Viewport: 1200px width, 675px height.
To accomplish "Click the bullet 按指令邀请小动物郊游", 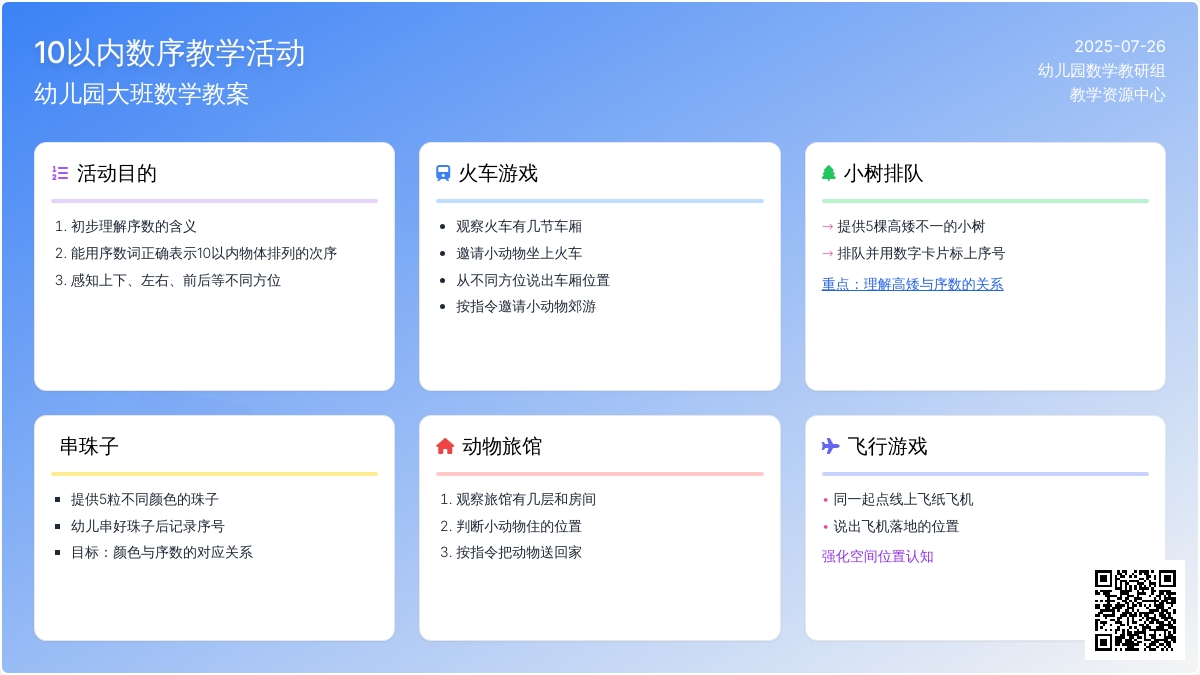I will point(526,307).
